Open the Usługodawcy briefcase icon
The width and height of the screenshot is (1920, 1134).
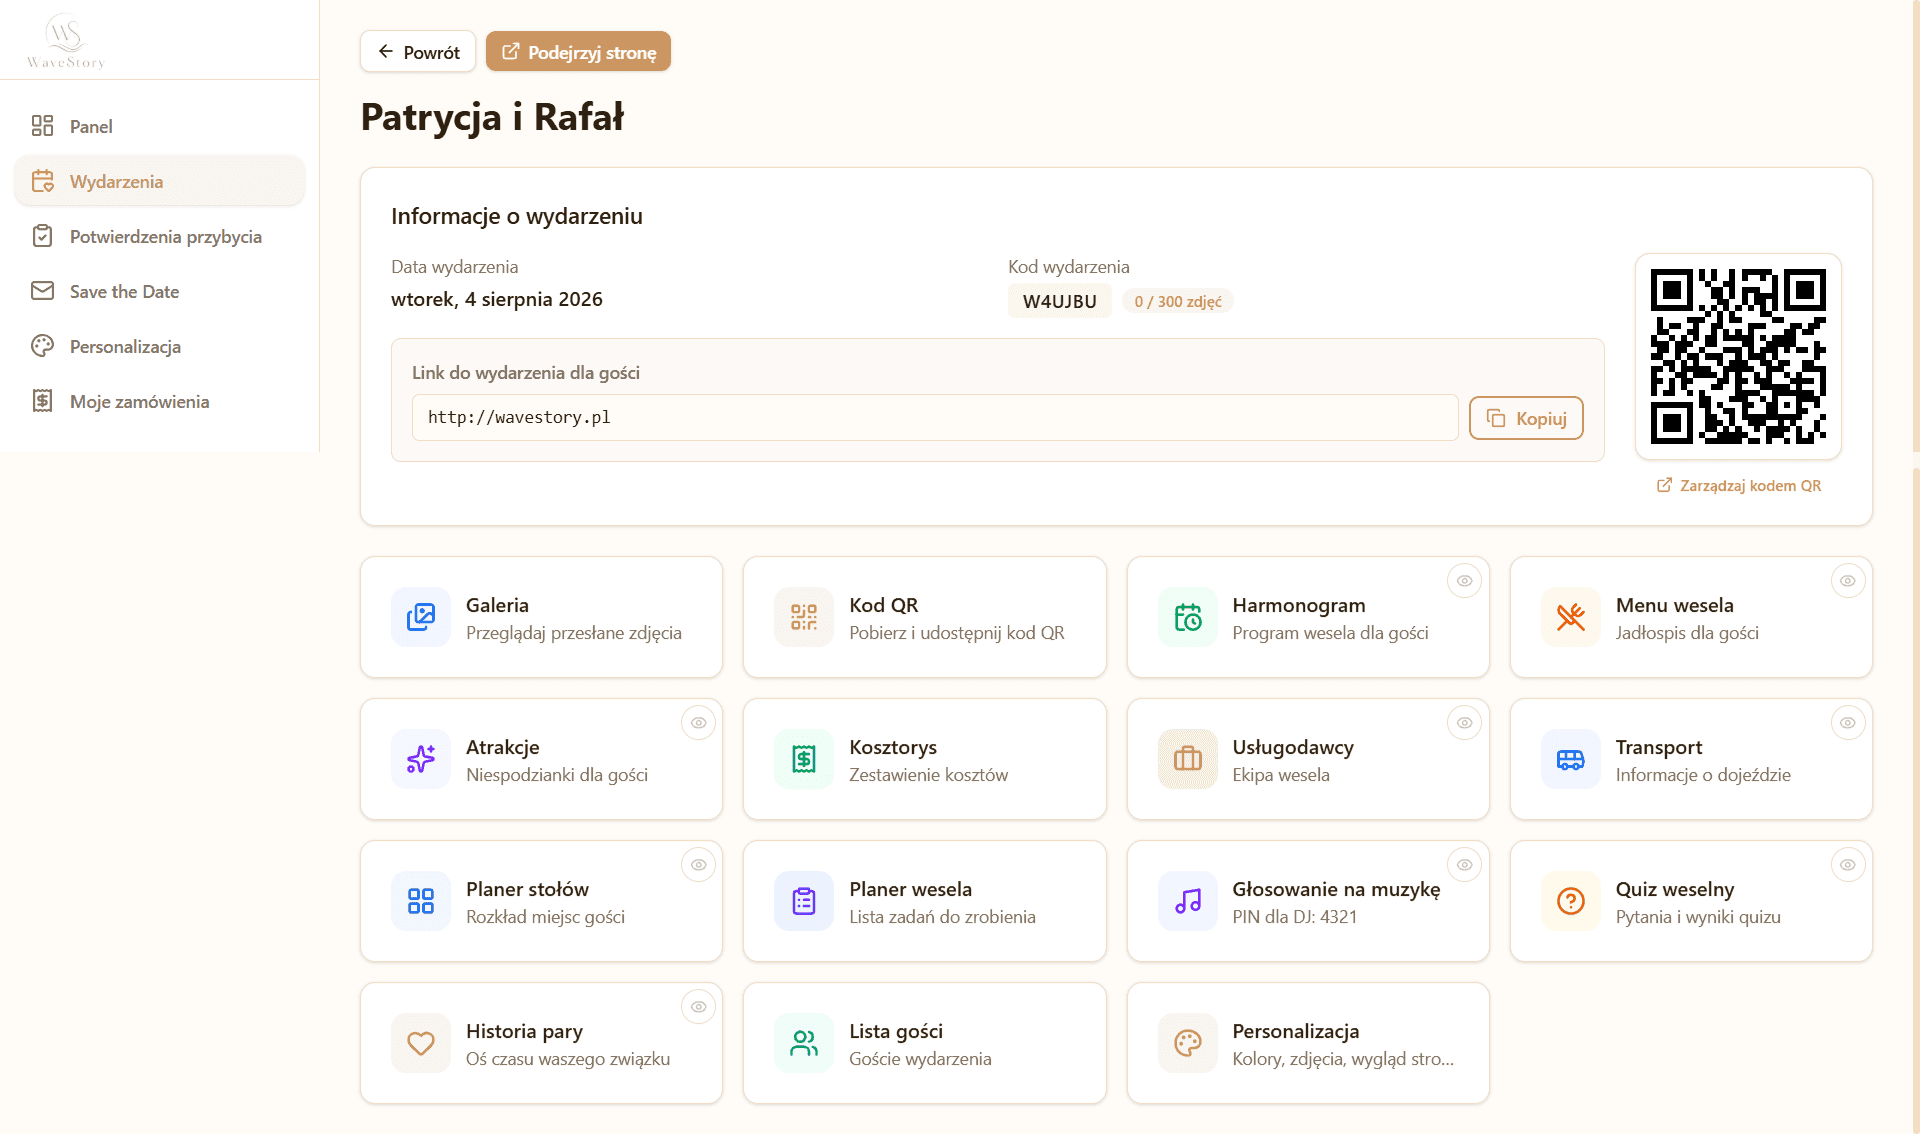[1188, 759]
